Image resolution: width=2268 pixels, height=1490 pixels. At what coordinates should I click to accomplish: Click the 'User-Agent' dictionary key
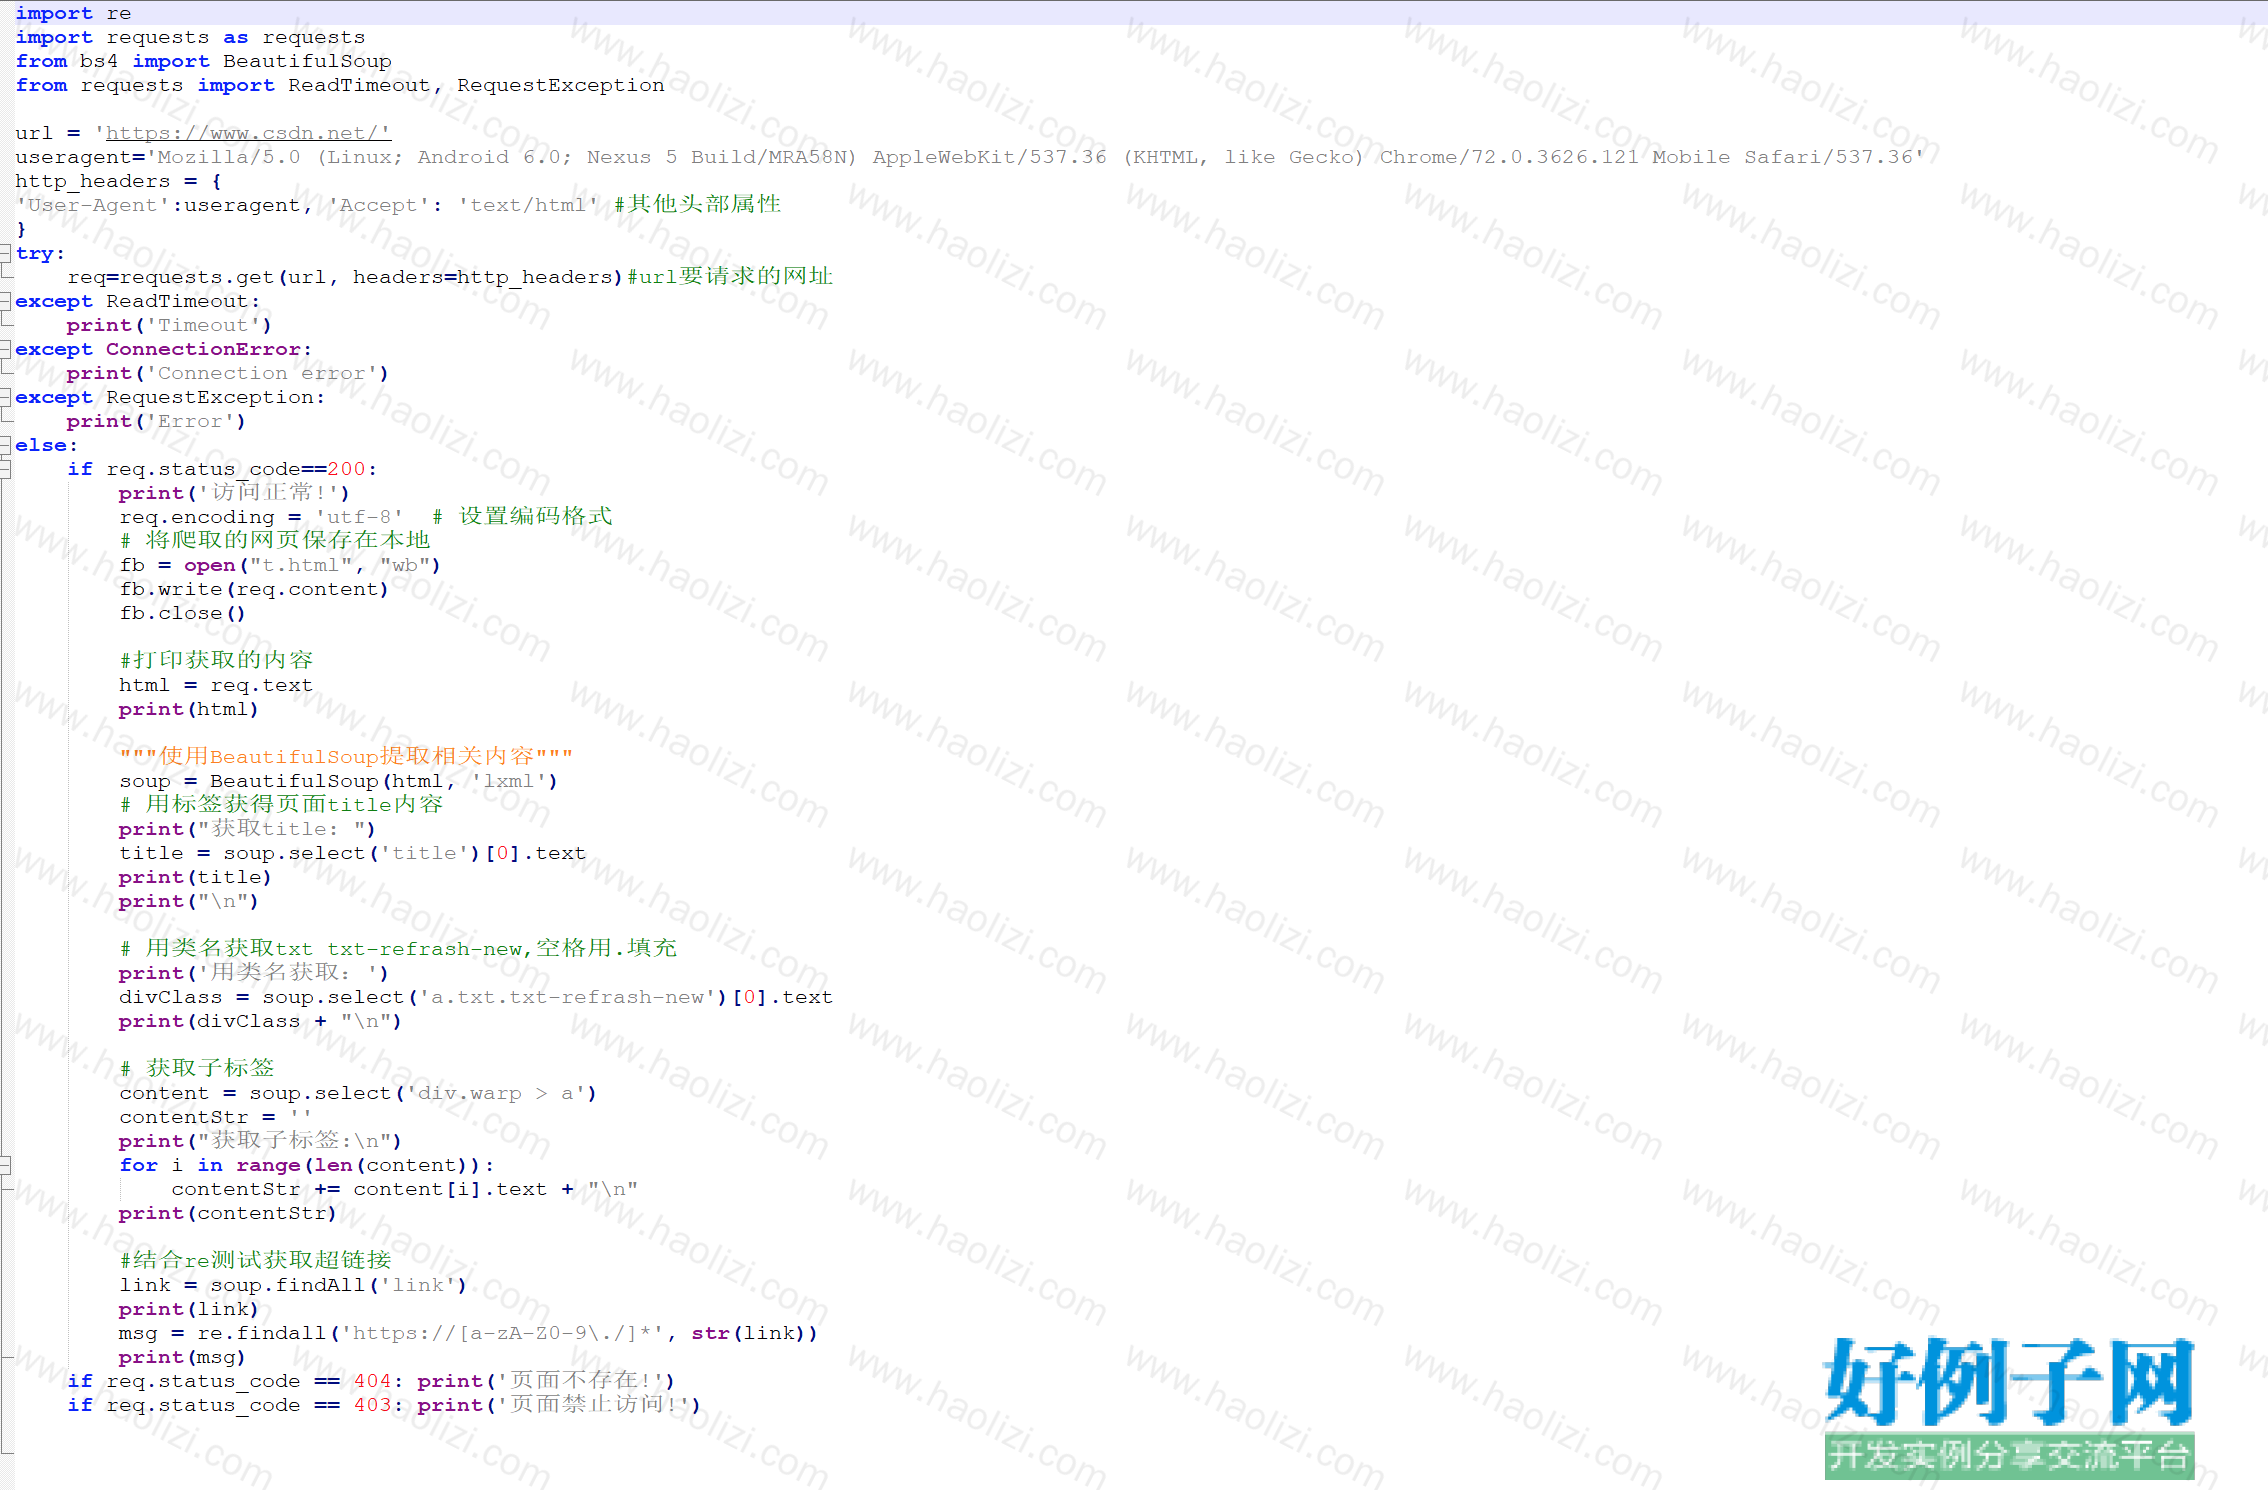tap(93, 205)
